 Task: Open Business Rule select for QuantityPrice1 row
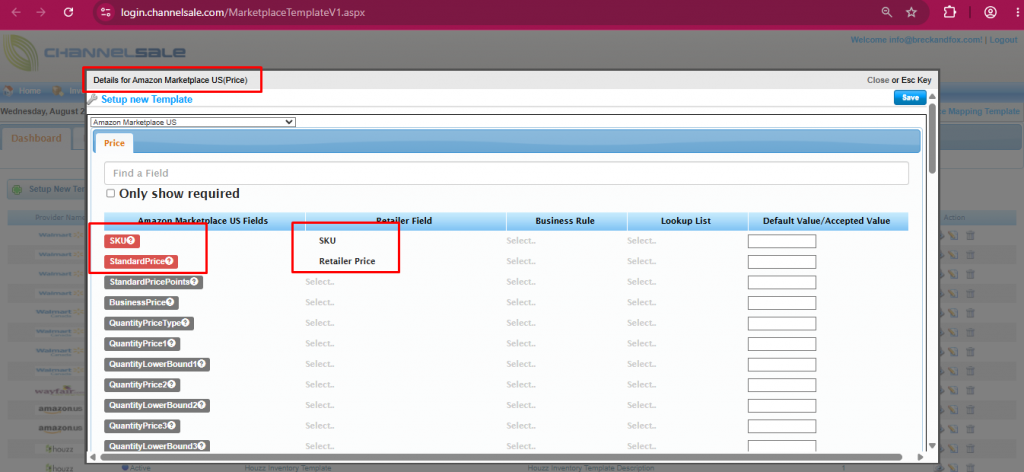coord(521,343)
